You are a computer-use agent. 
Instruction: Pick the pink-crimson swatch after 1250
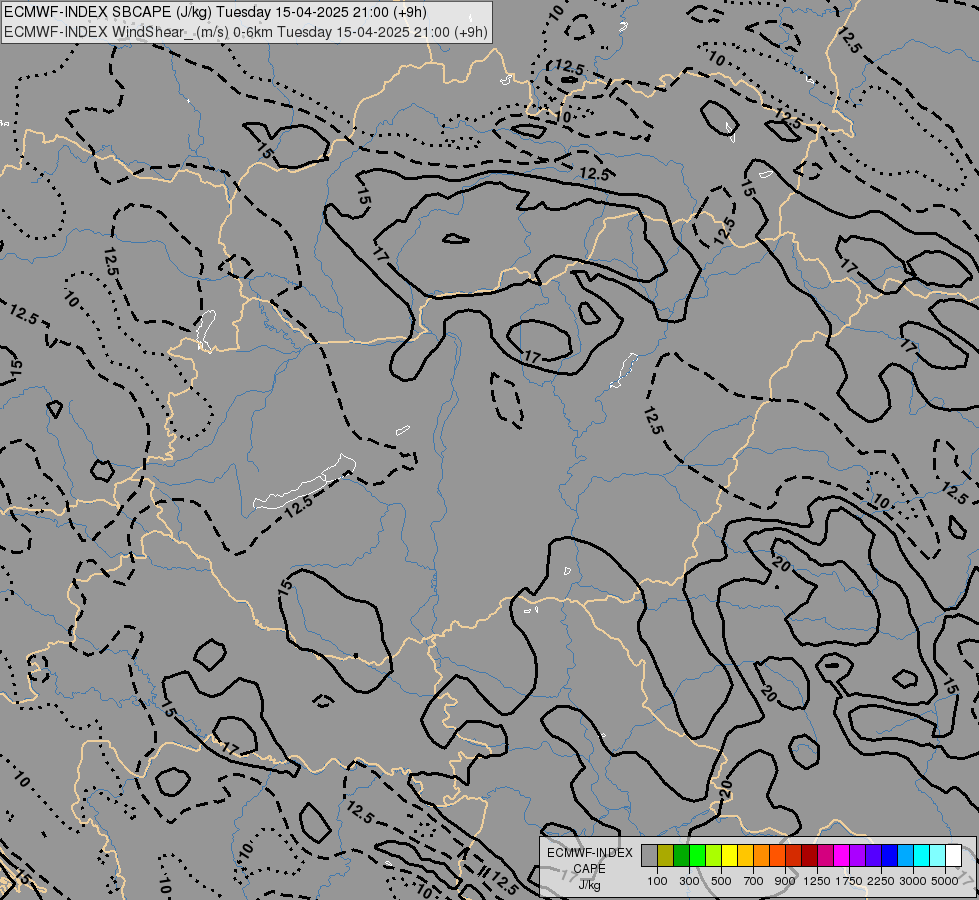[825, 856]
